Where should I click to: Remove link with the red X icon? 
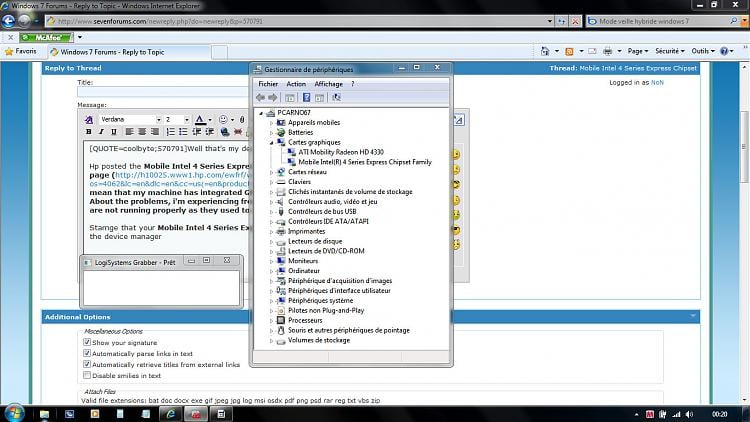pos(238,132)
